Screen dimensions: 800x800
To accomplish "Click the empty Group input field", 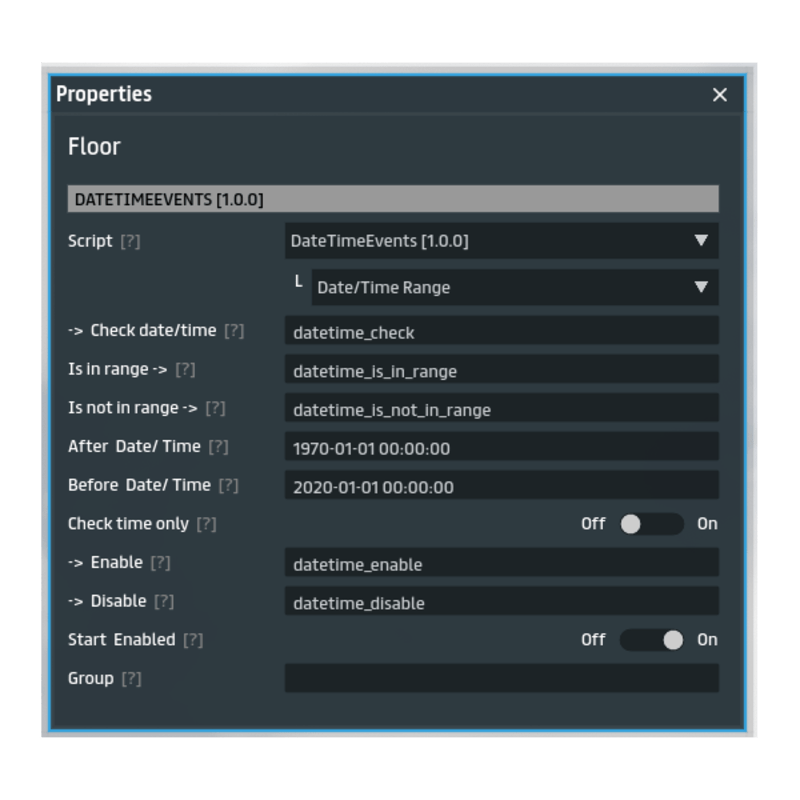I will pyautogui.click(x=501, y=678).
